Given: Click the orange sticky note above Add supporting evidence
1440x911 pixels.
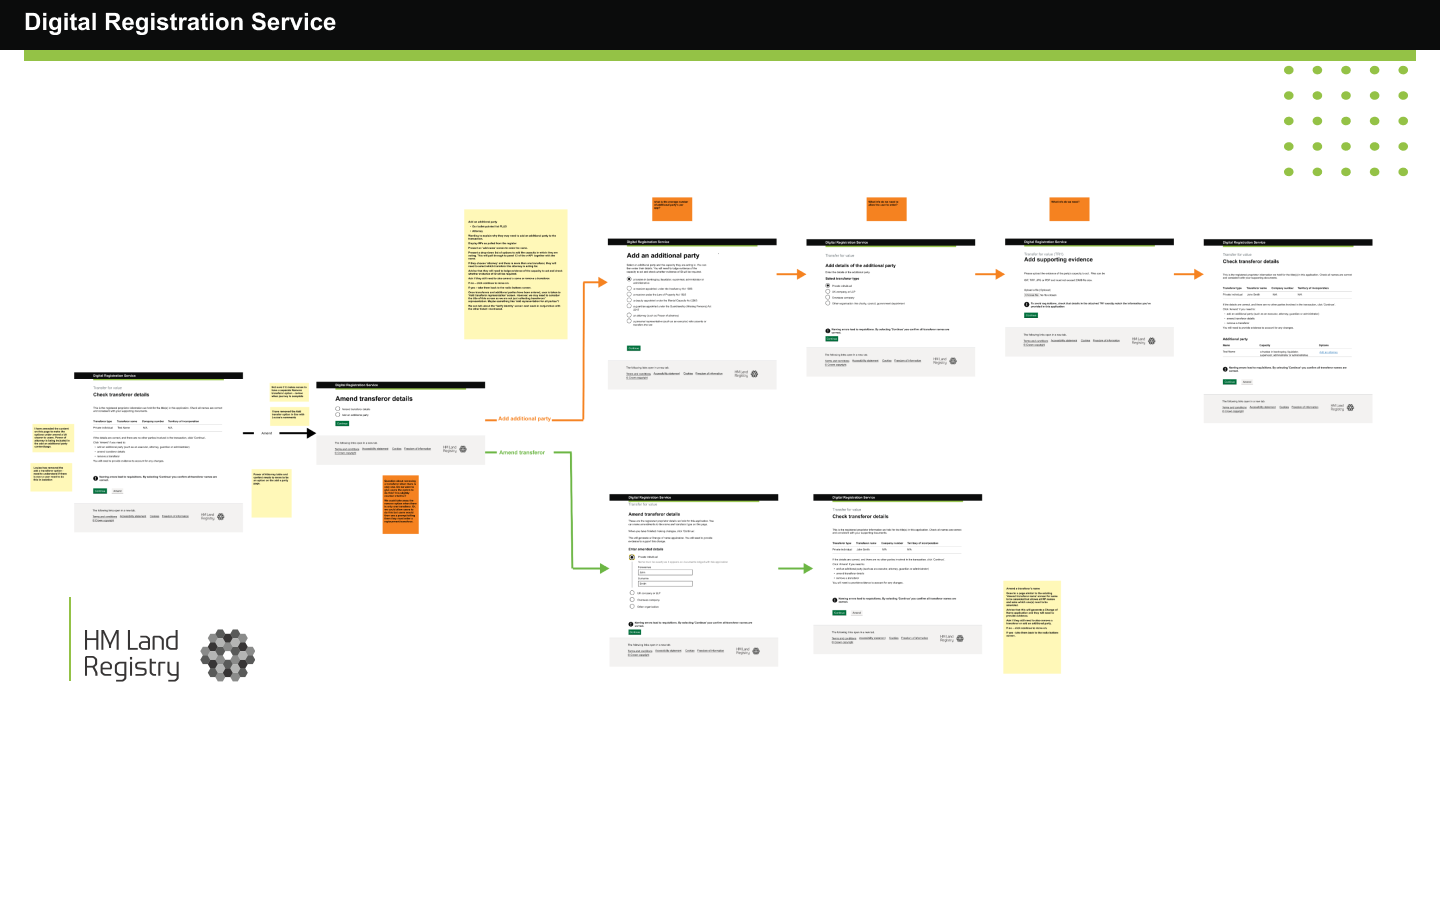Looking at the screenshot, I should [x=1069, y=208].
